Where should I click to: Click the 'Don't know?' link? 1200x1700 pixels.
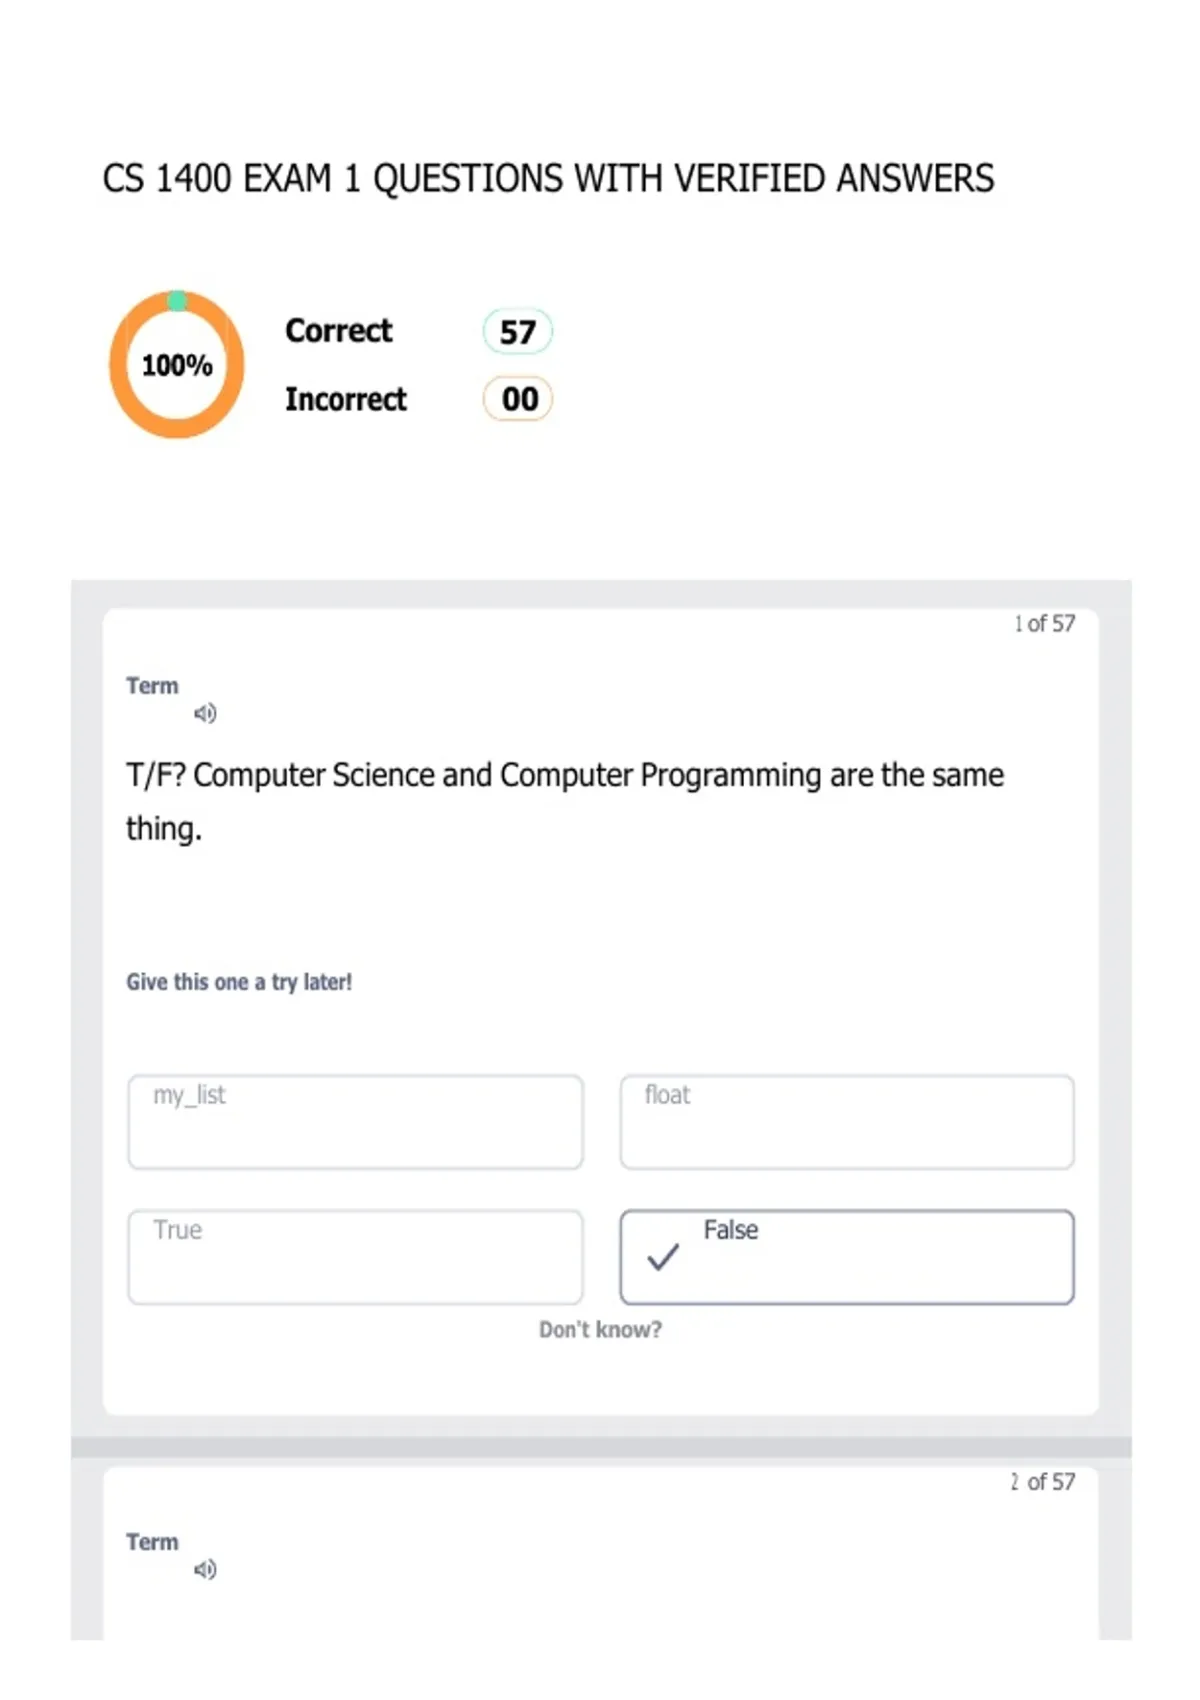pos(600,1330)
